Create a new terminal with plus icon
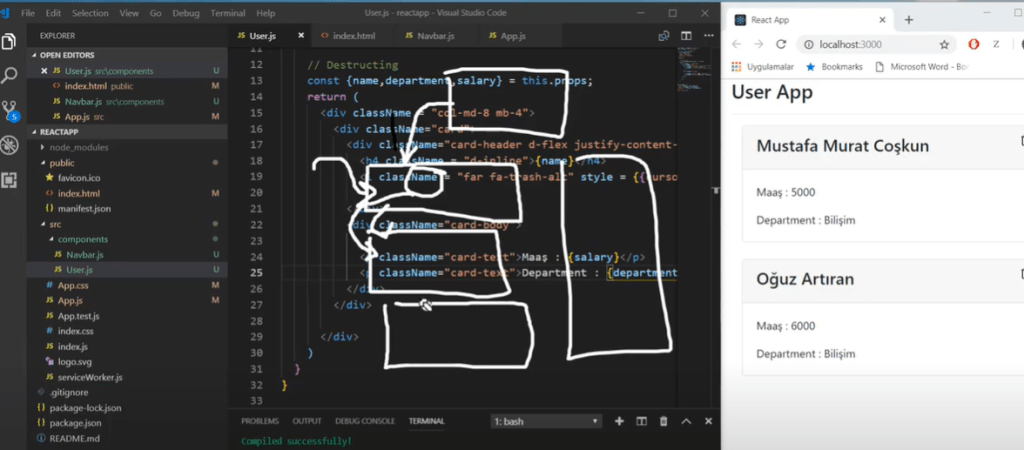The width and height of the screenshot is (1024, 450). click(x=619, y=422)
